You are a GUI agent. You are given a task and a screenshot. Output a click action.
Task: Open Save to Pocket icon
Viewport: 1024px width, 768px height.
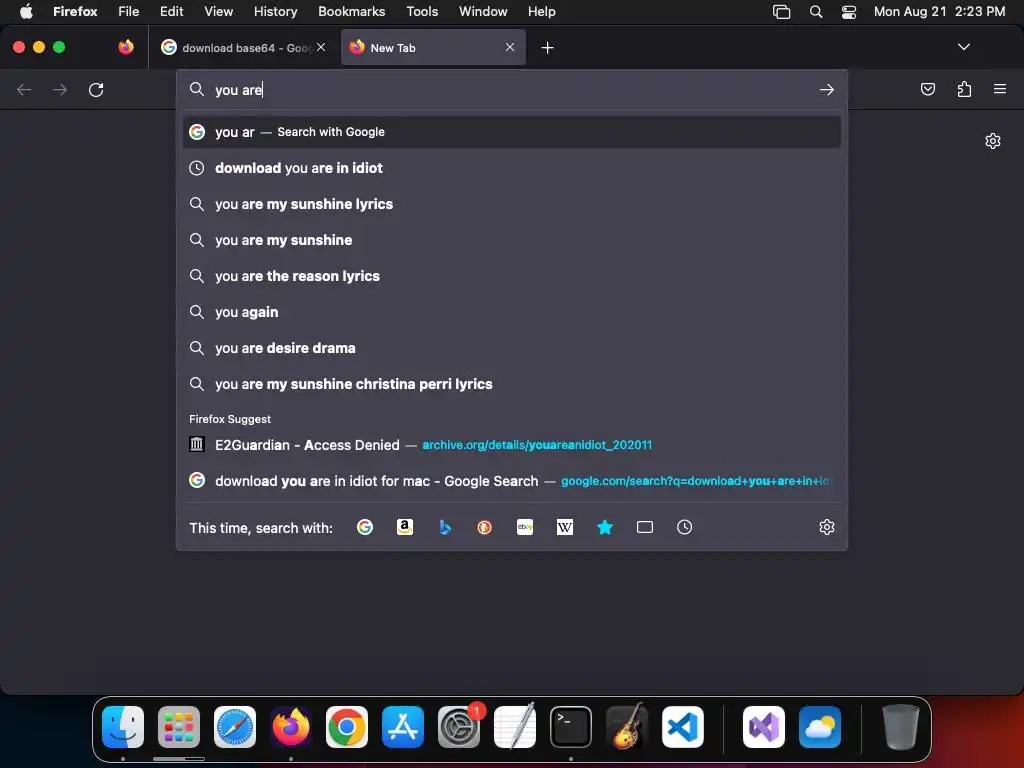927,89
